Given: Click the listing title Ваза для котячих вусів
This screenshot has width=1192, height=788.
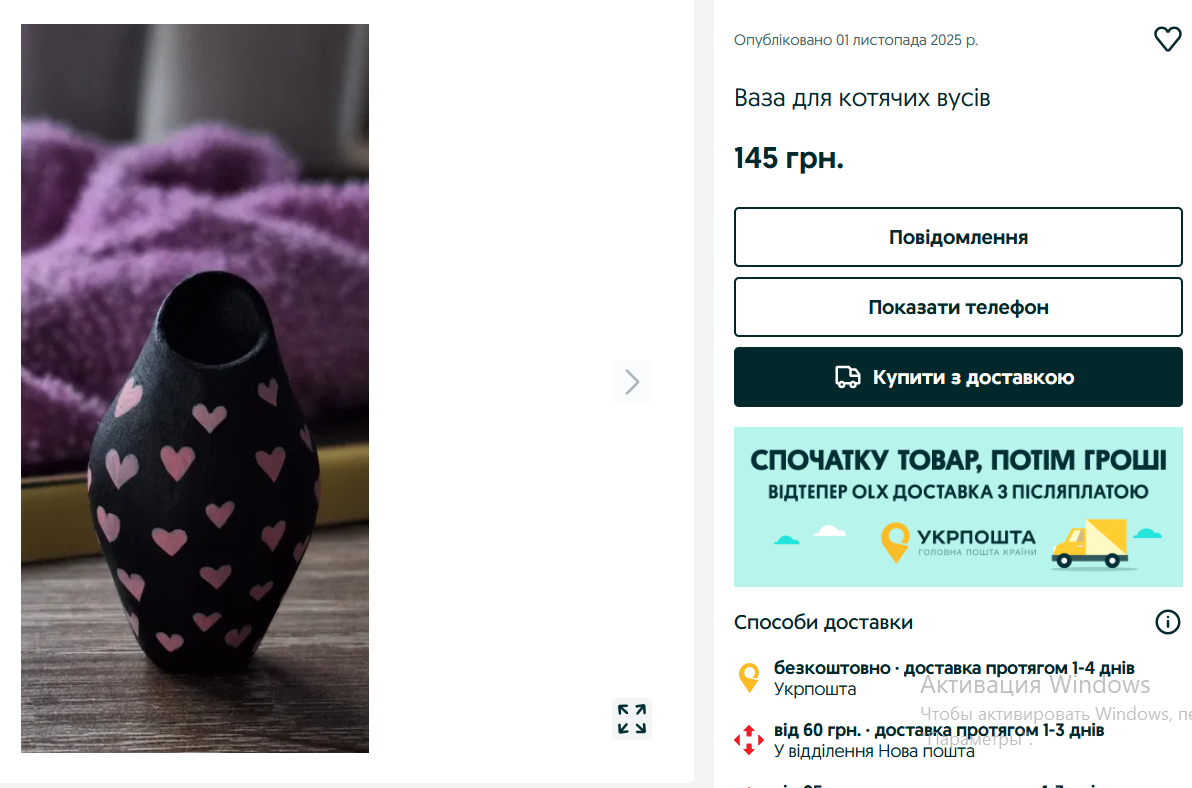Looking at the screenshot, I should 862,98.
